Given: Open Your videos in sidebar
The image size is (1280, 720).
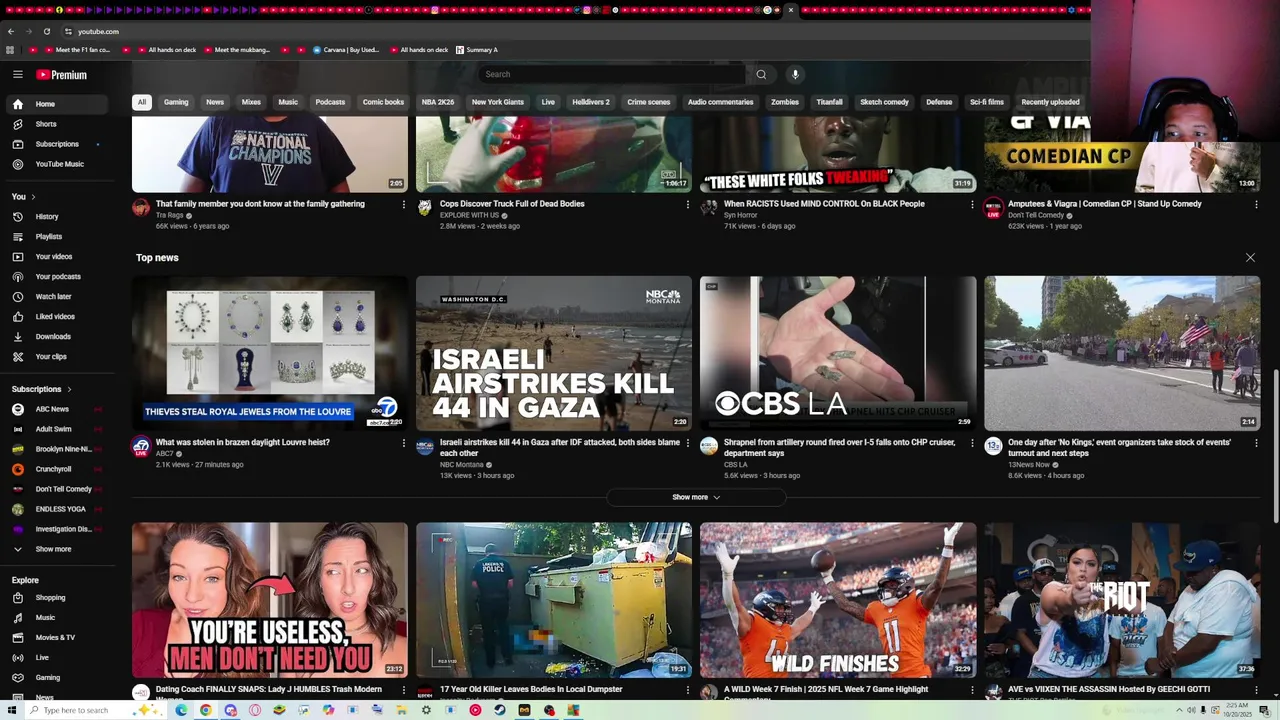Looking at the screenshot, I should click(55, 257).
